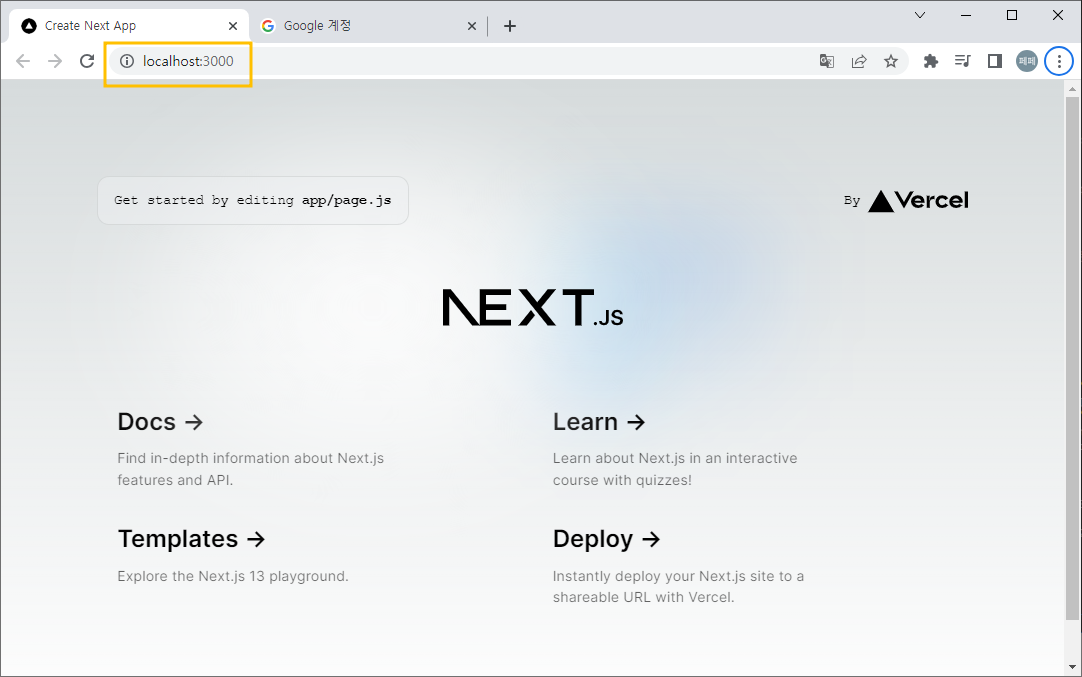Close the Google 계정 tab

472,26
